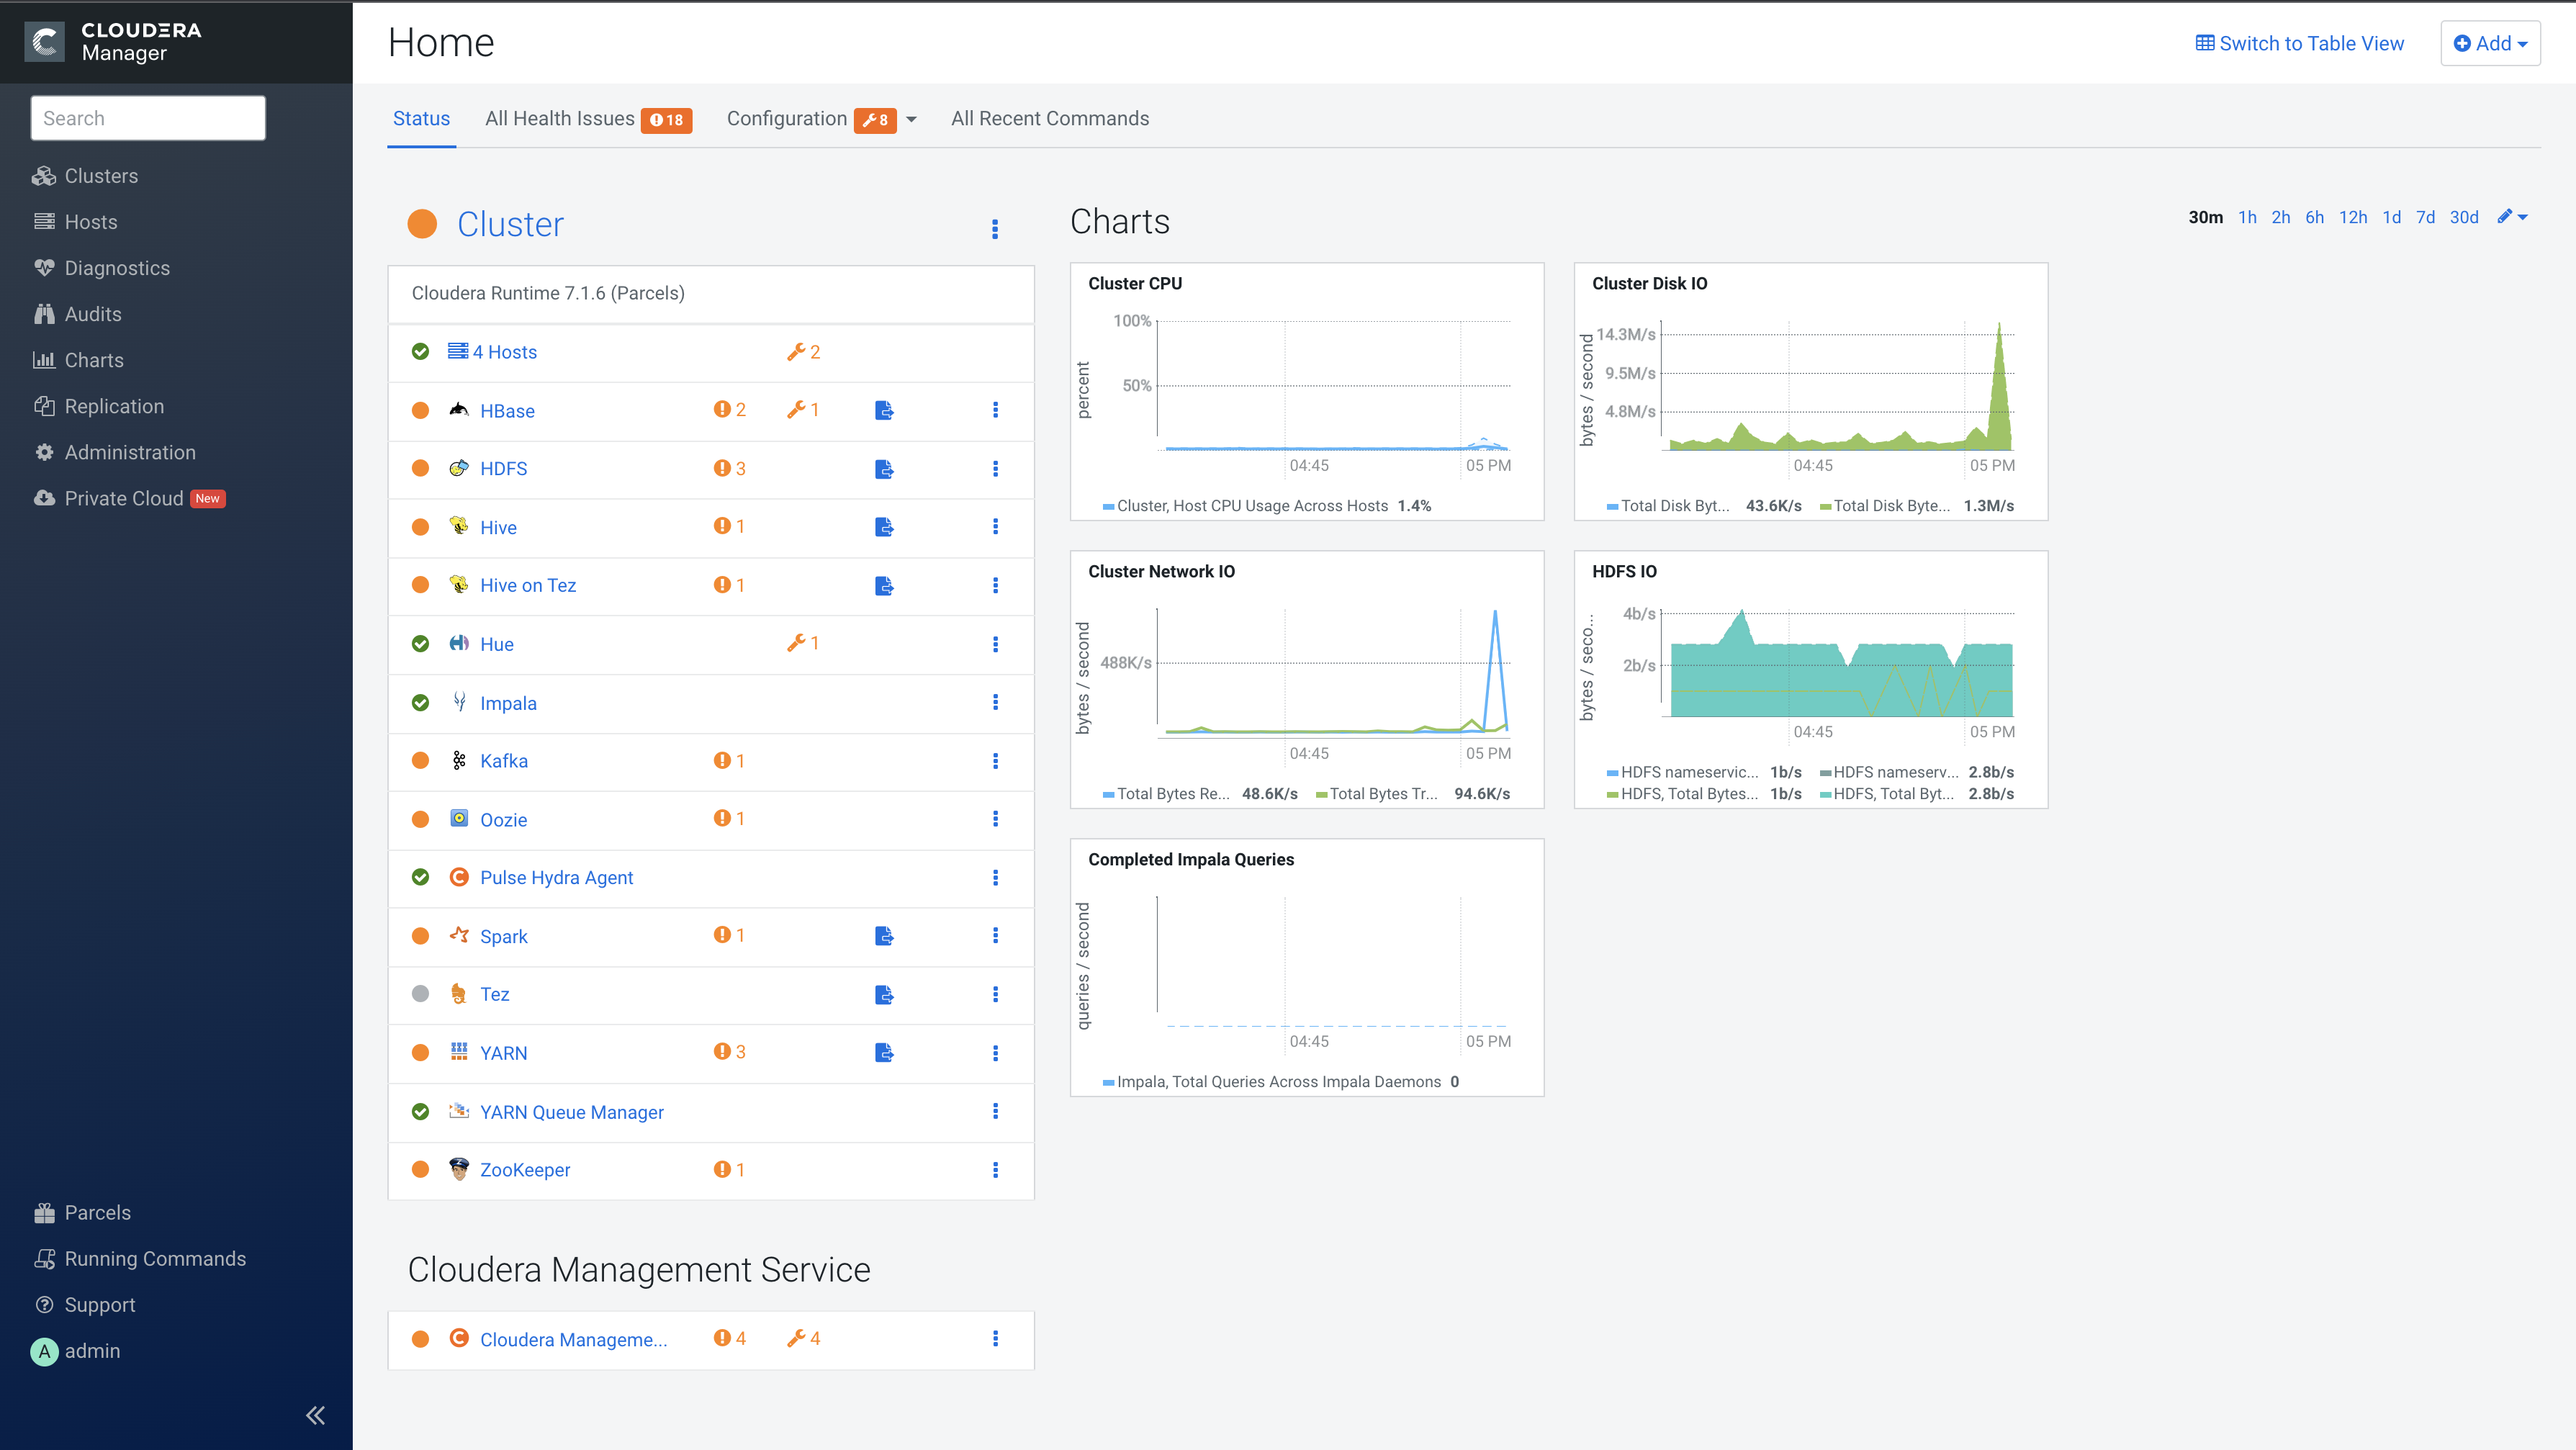Screen dimensions: 2576x1450
Task: Click the HBase stale configuration icon
Action: pos(884,411)
